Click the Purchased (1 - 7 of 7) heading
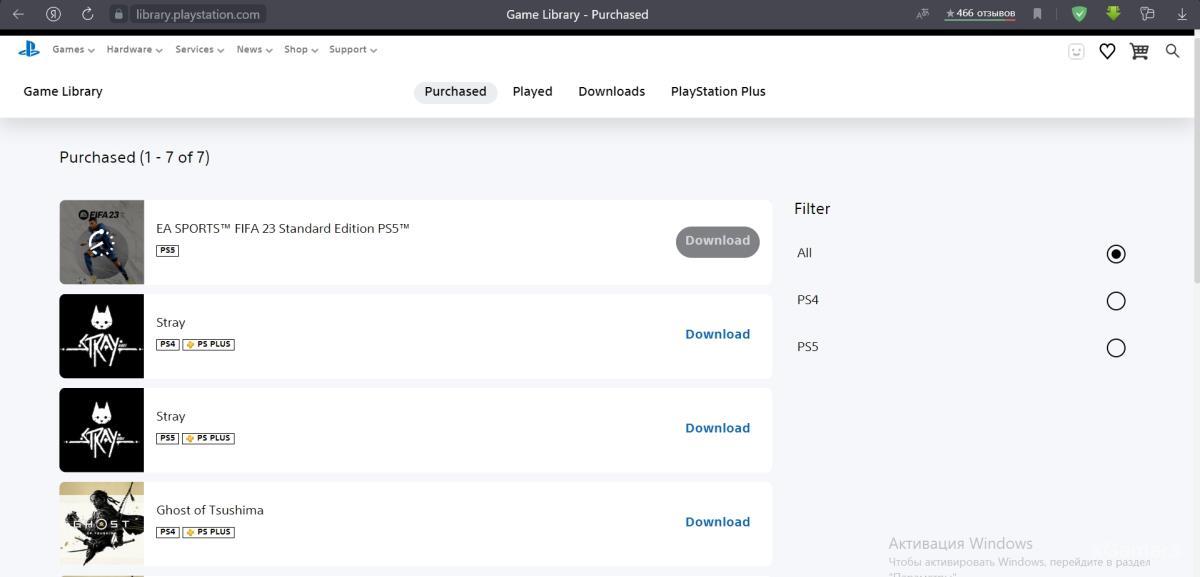Image resolution: width=1200 pixels, height=577 pixels. (134, 157)
